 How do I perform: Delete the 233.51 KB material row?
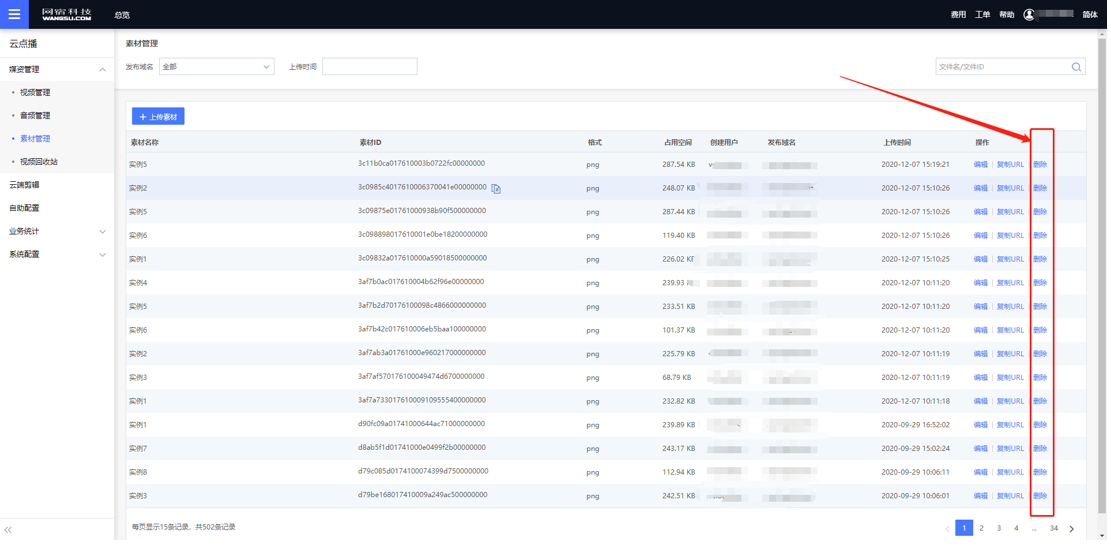pos(1039,307)
